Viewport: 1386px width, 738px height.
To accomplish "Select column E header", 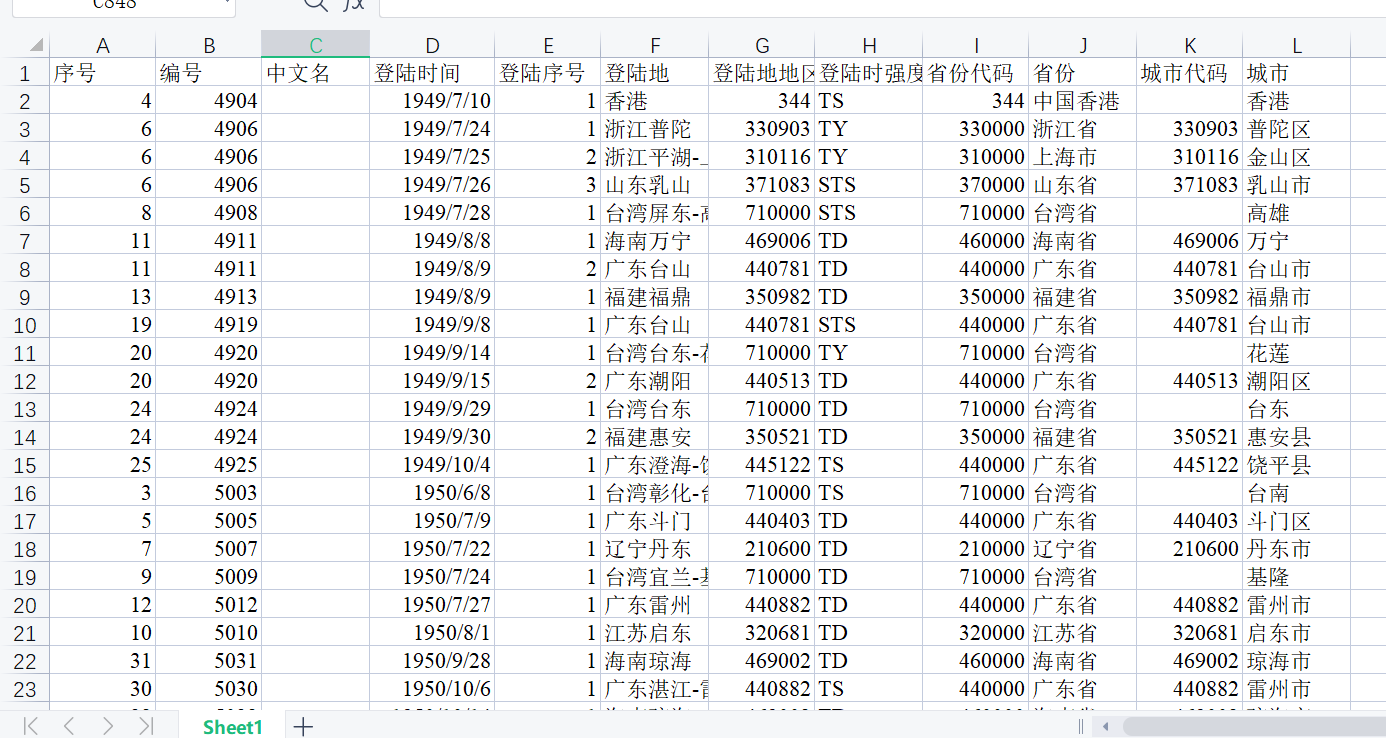I will click(x=548, y=45).
